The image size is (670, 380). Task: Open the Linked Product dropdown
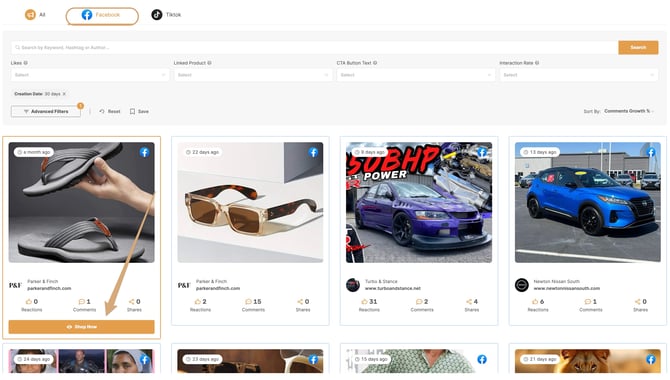[253, 75]
